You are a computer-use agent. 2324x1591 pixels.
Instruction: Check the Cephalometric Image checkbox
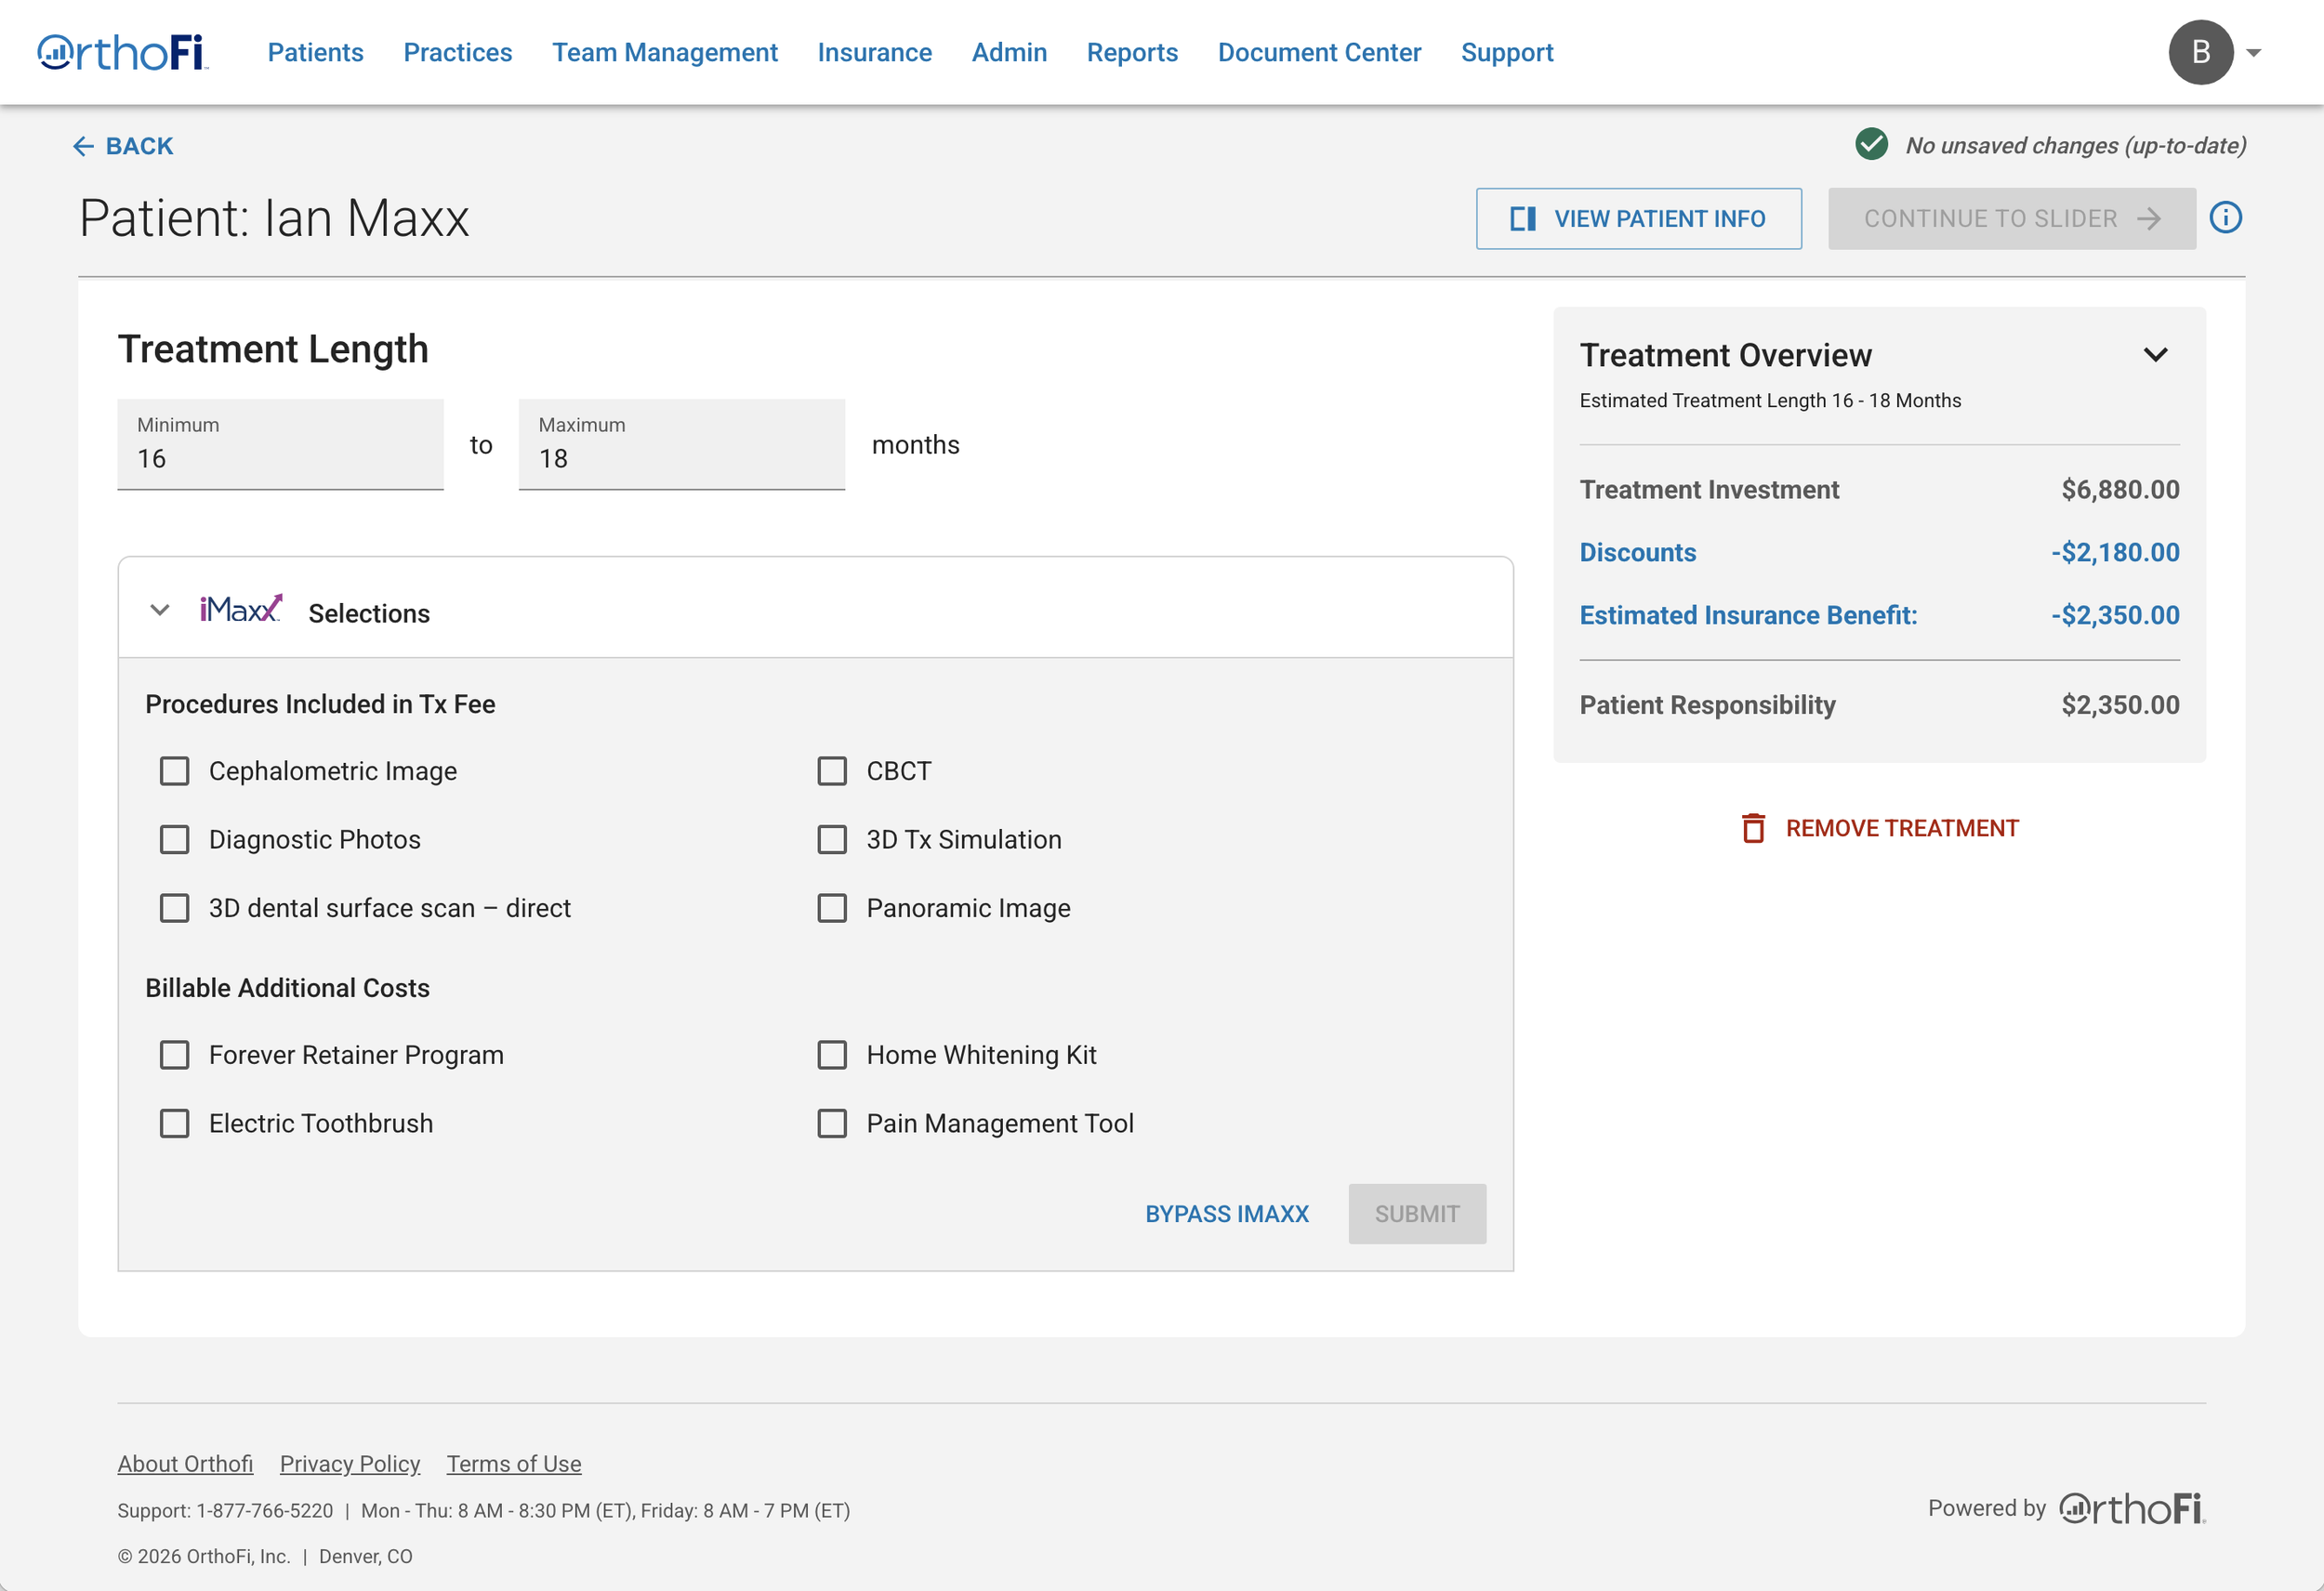[x=174, y=771]
